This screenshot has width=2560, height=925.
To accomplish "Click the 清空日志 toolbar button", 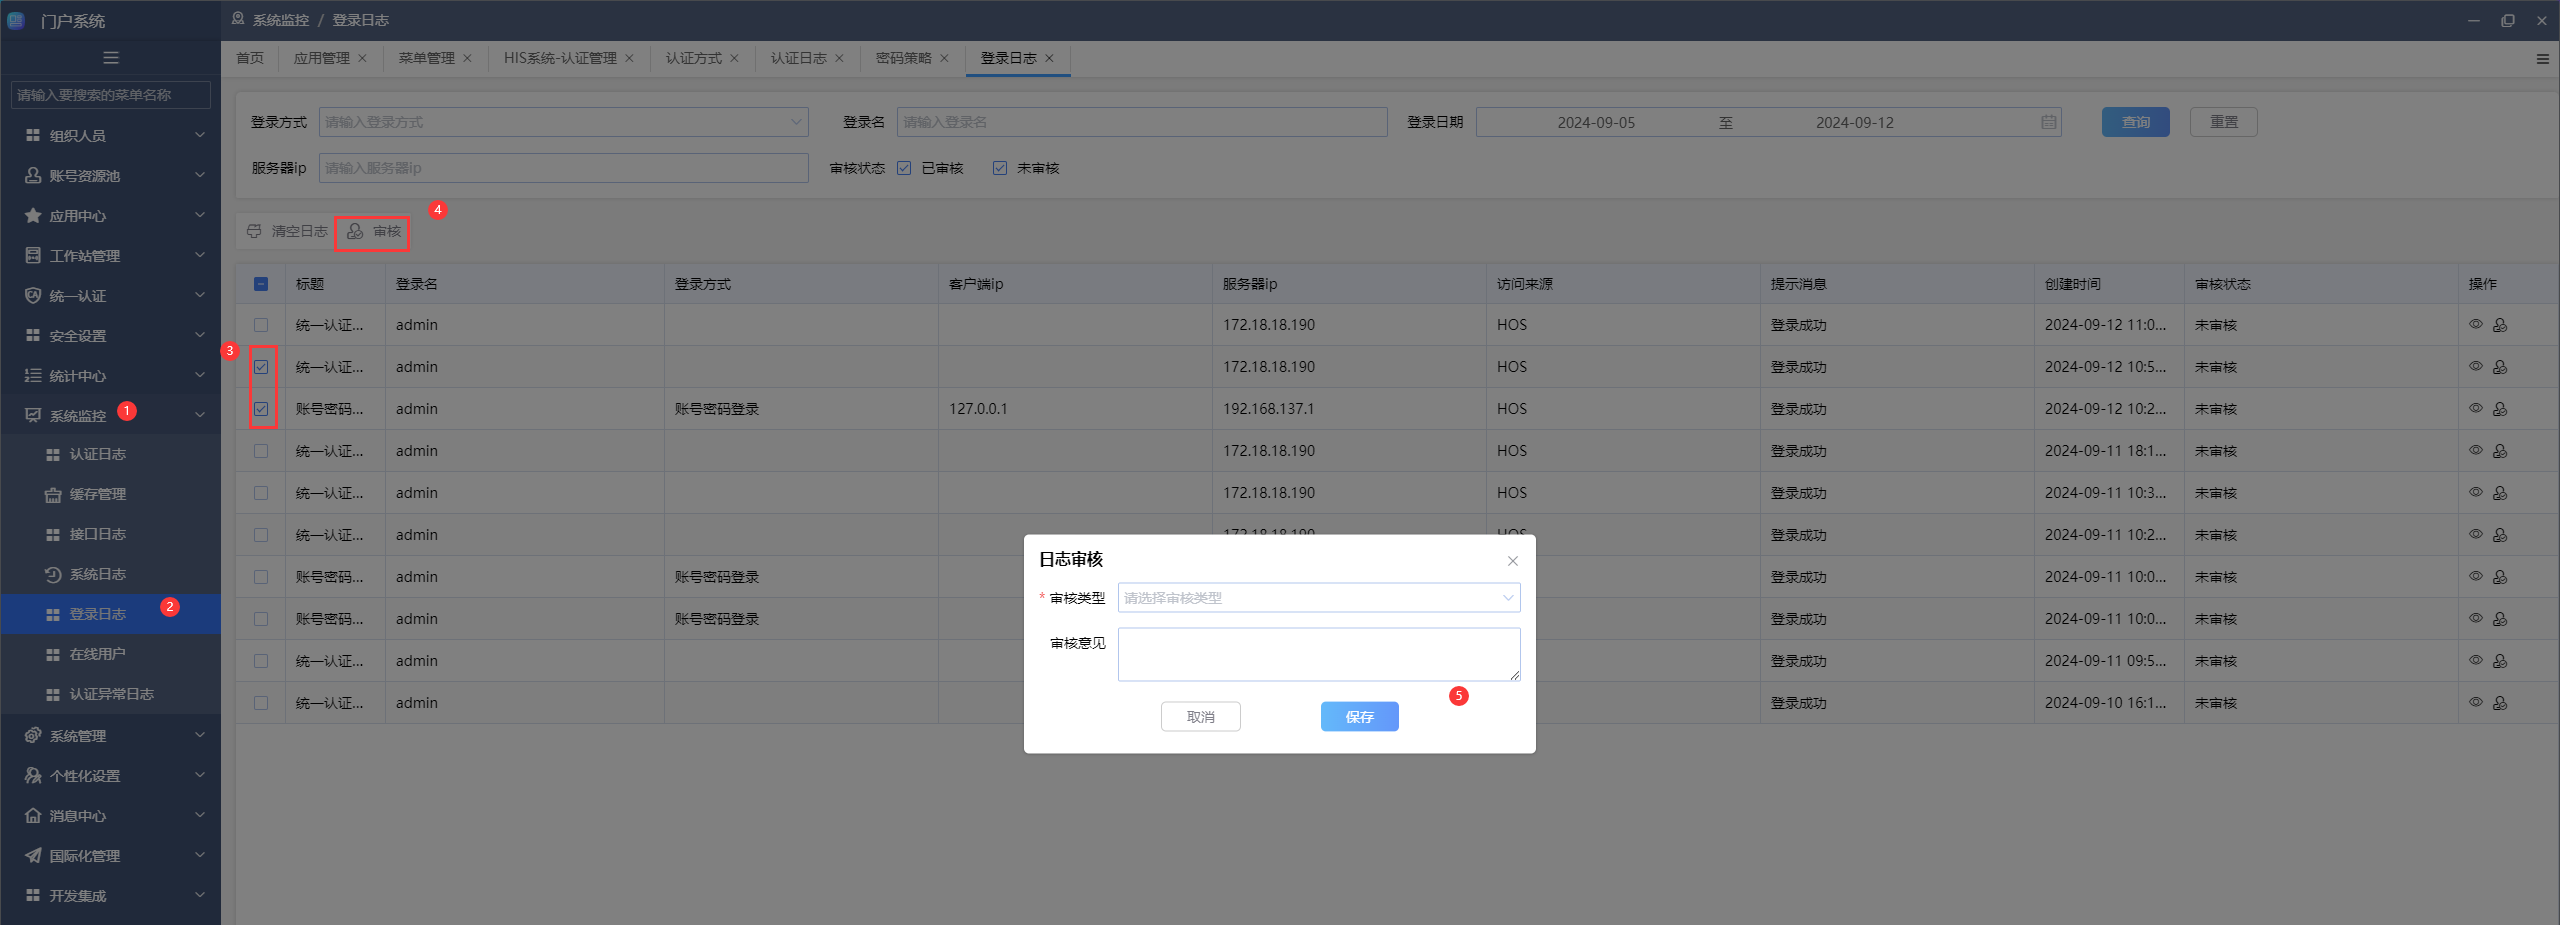I will coord(287,232).
